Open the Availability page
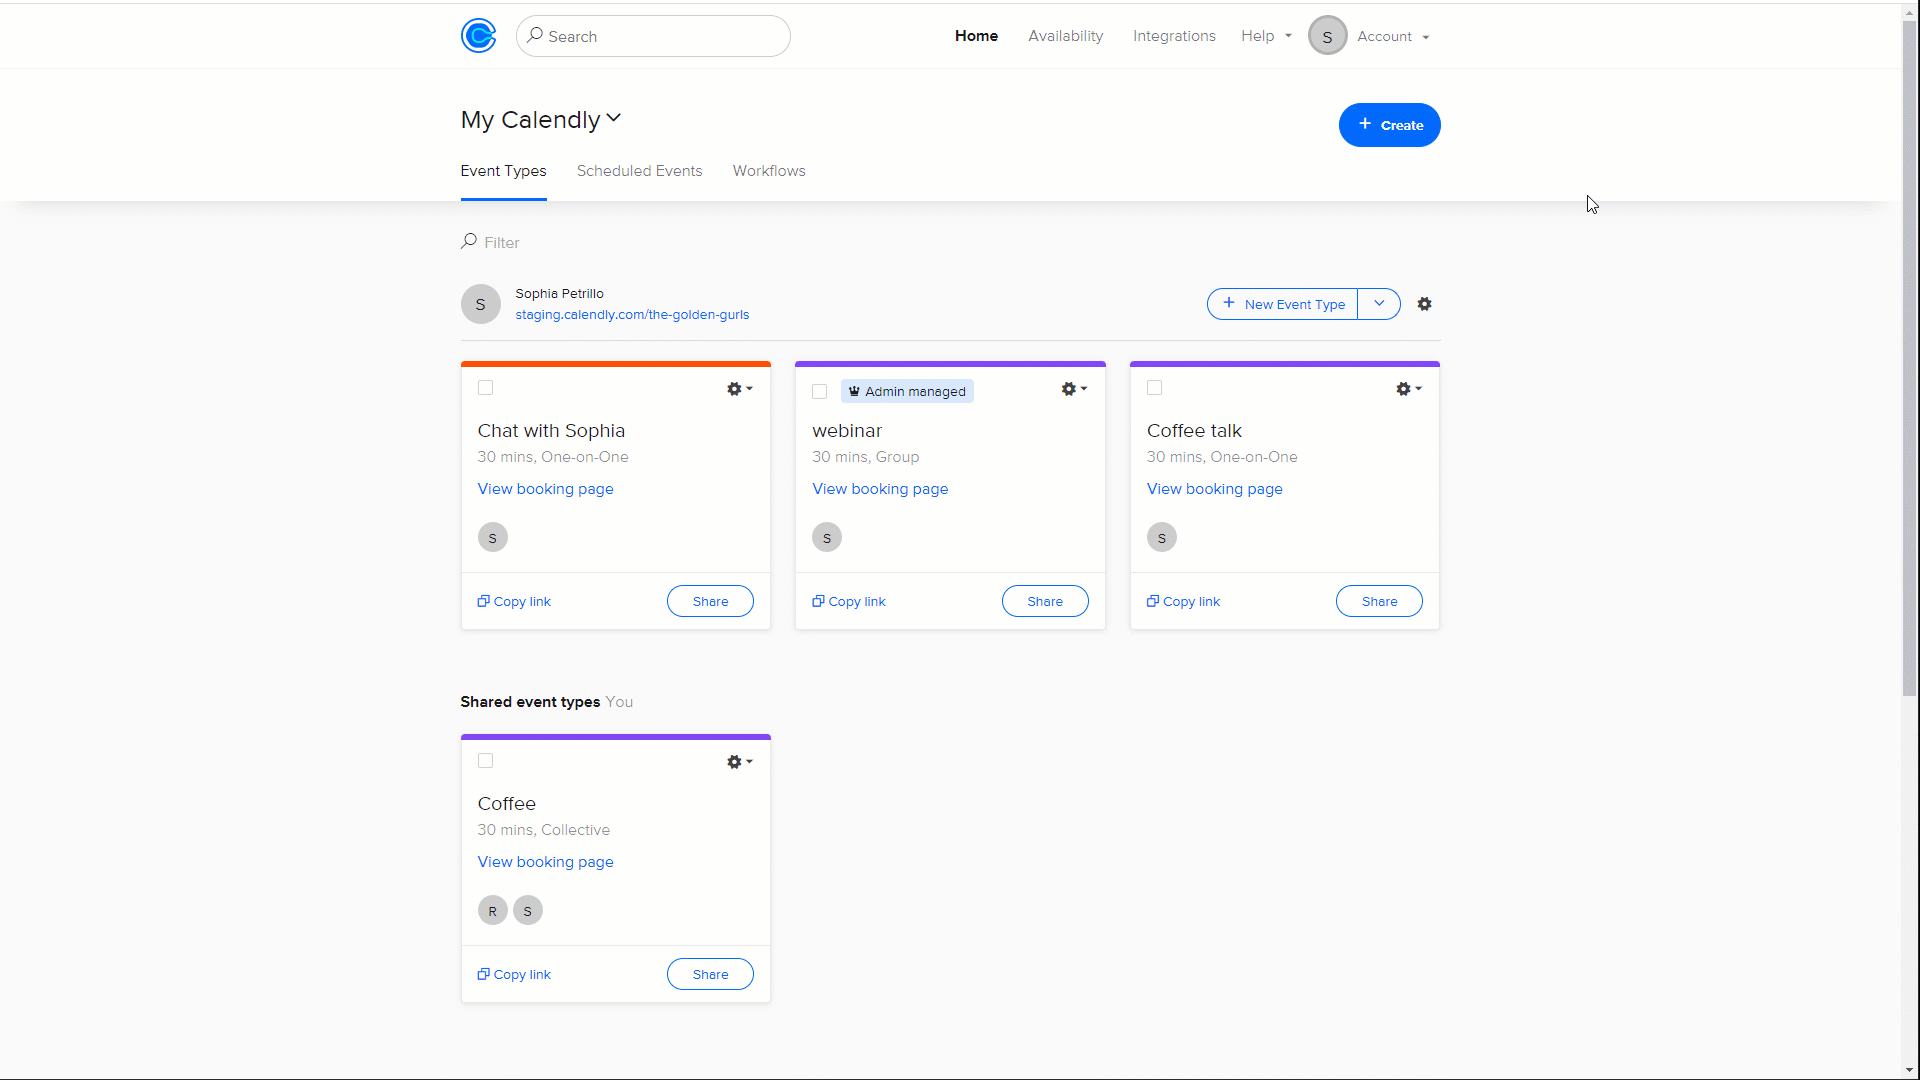This screenshot has height=1080, width=1920. (x=1065, y=36)
